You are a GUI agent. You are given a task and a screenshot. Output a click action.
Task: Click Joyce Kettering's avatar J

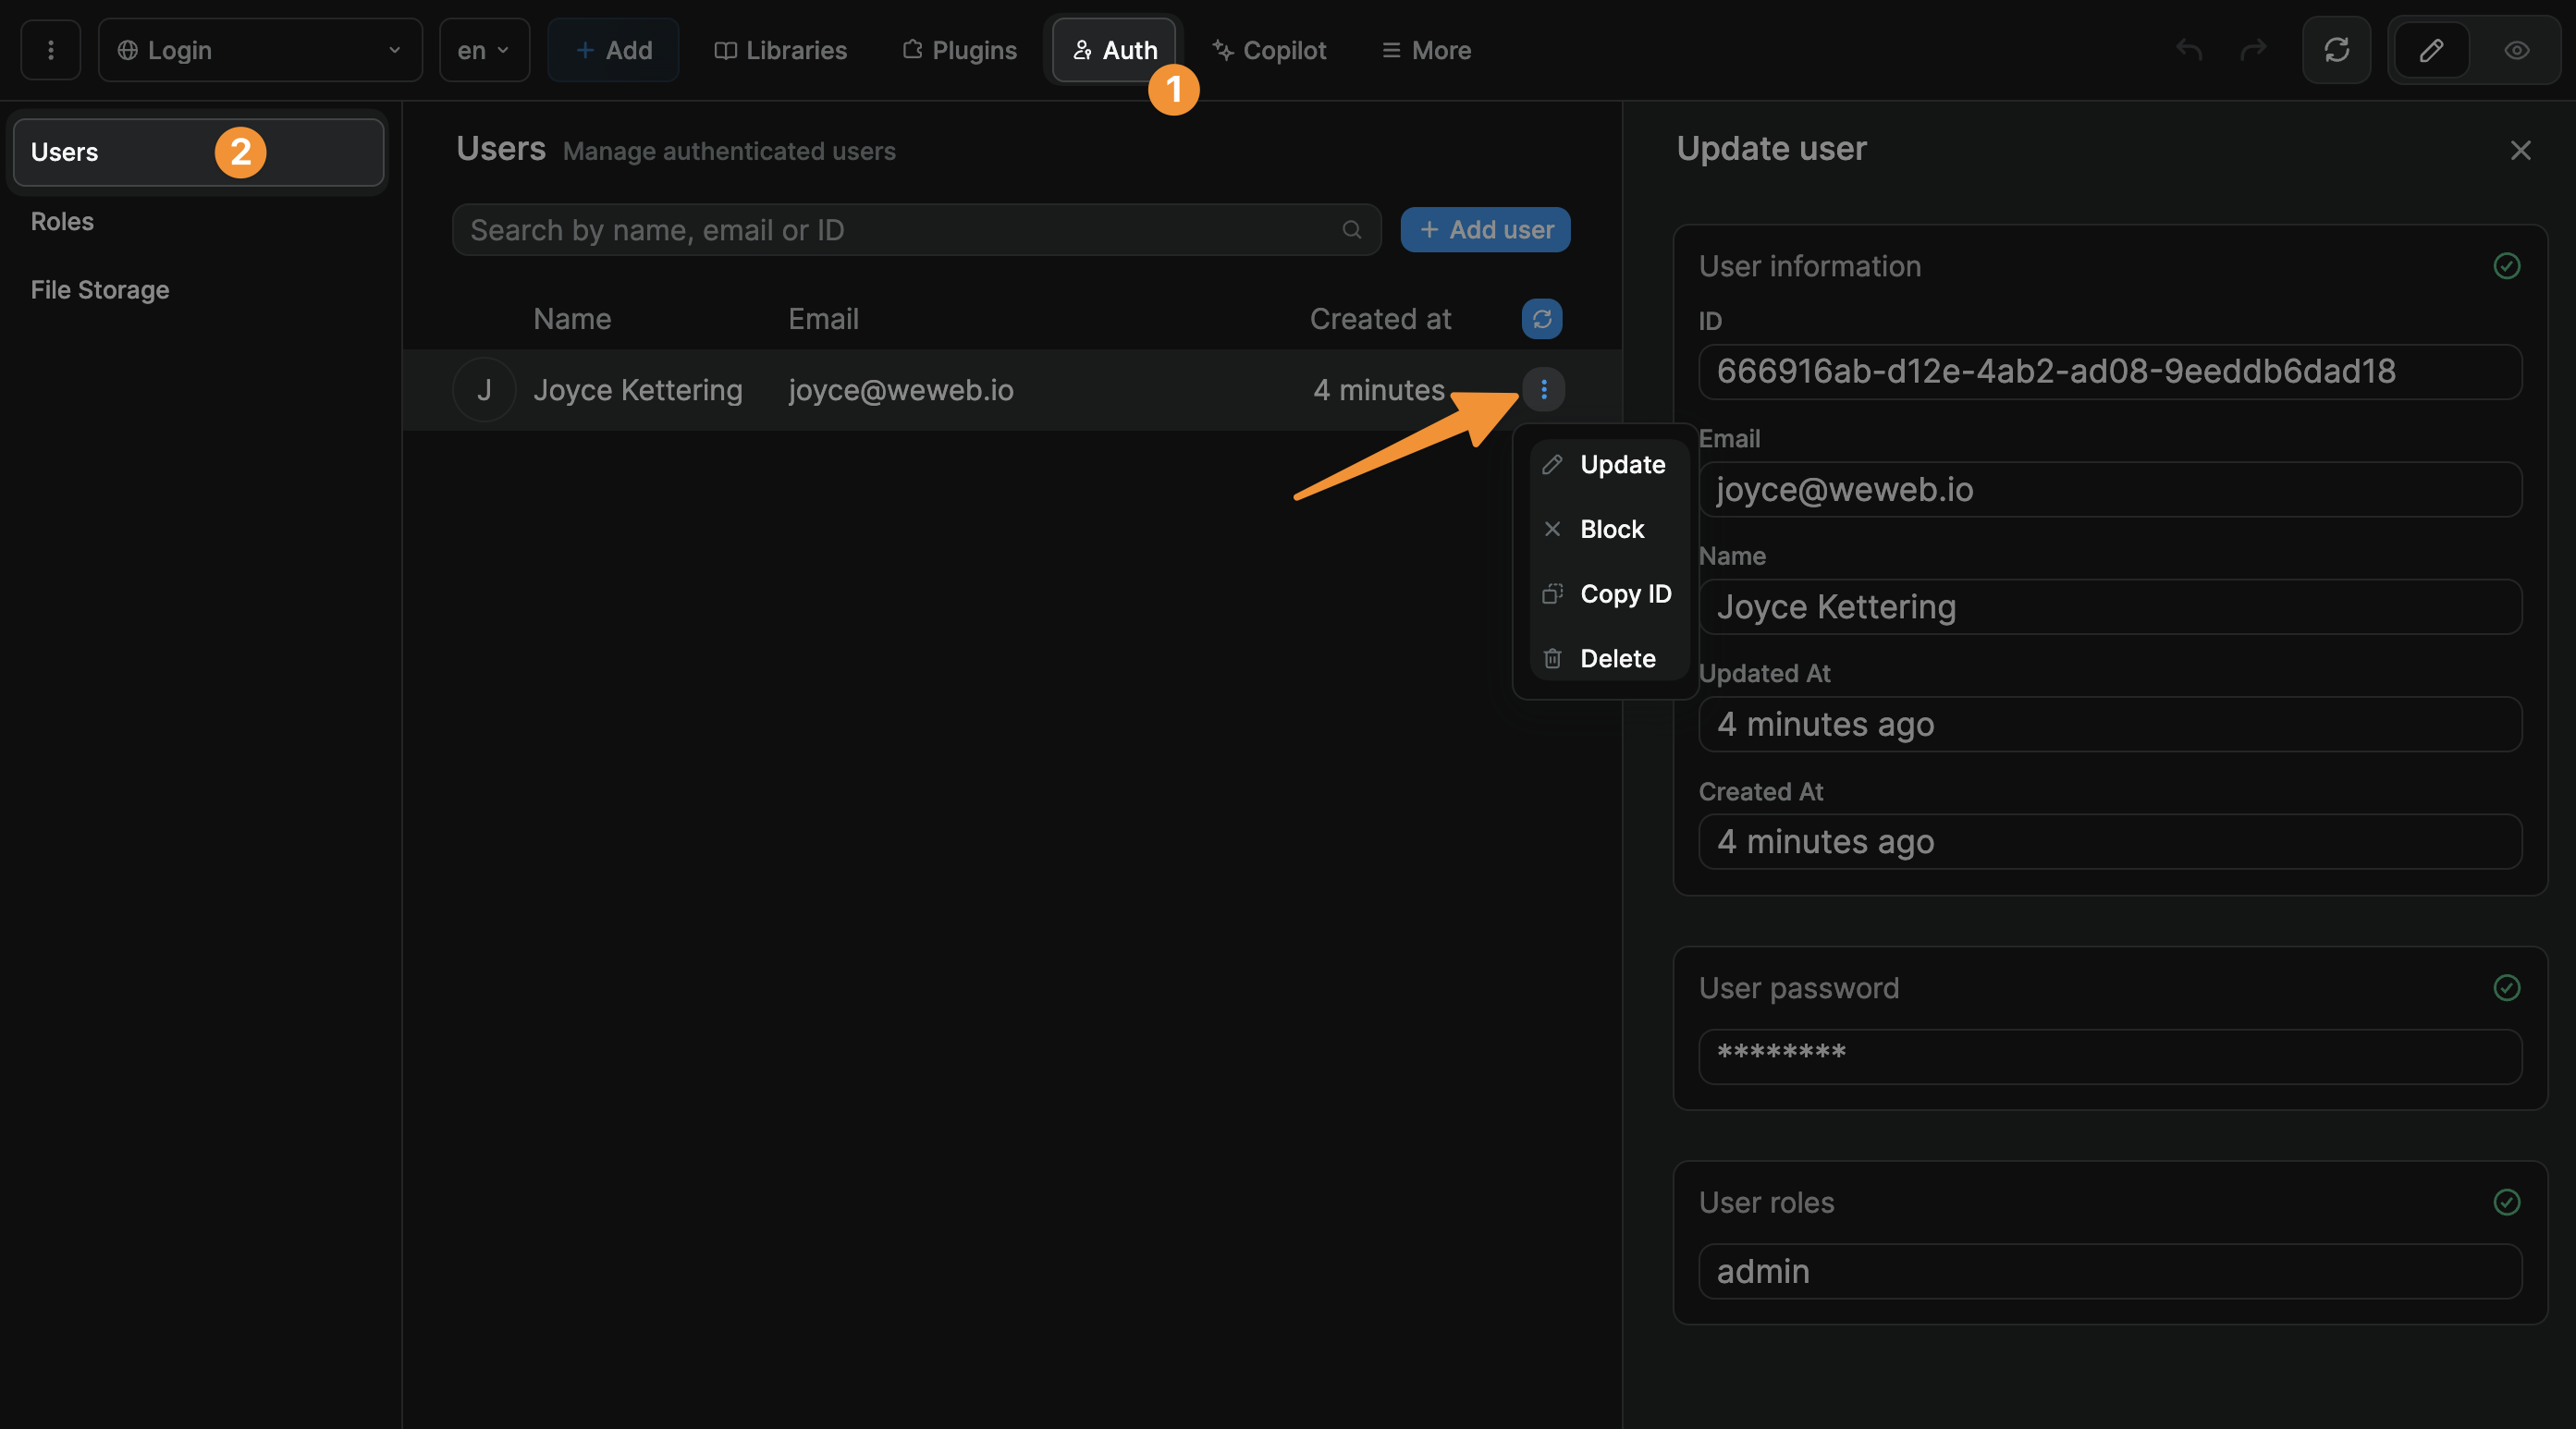click(x=484, y=390)
